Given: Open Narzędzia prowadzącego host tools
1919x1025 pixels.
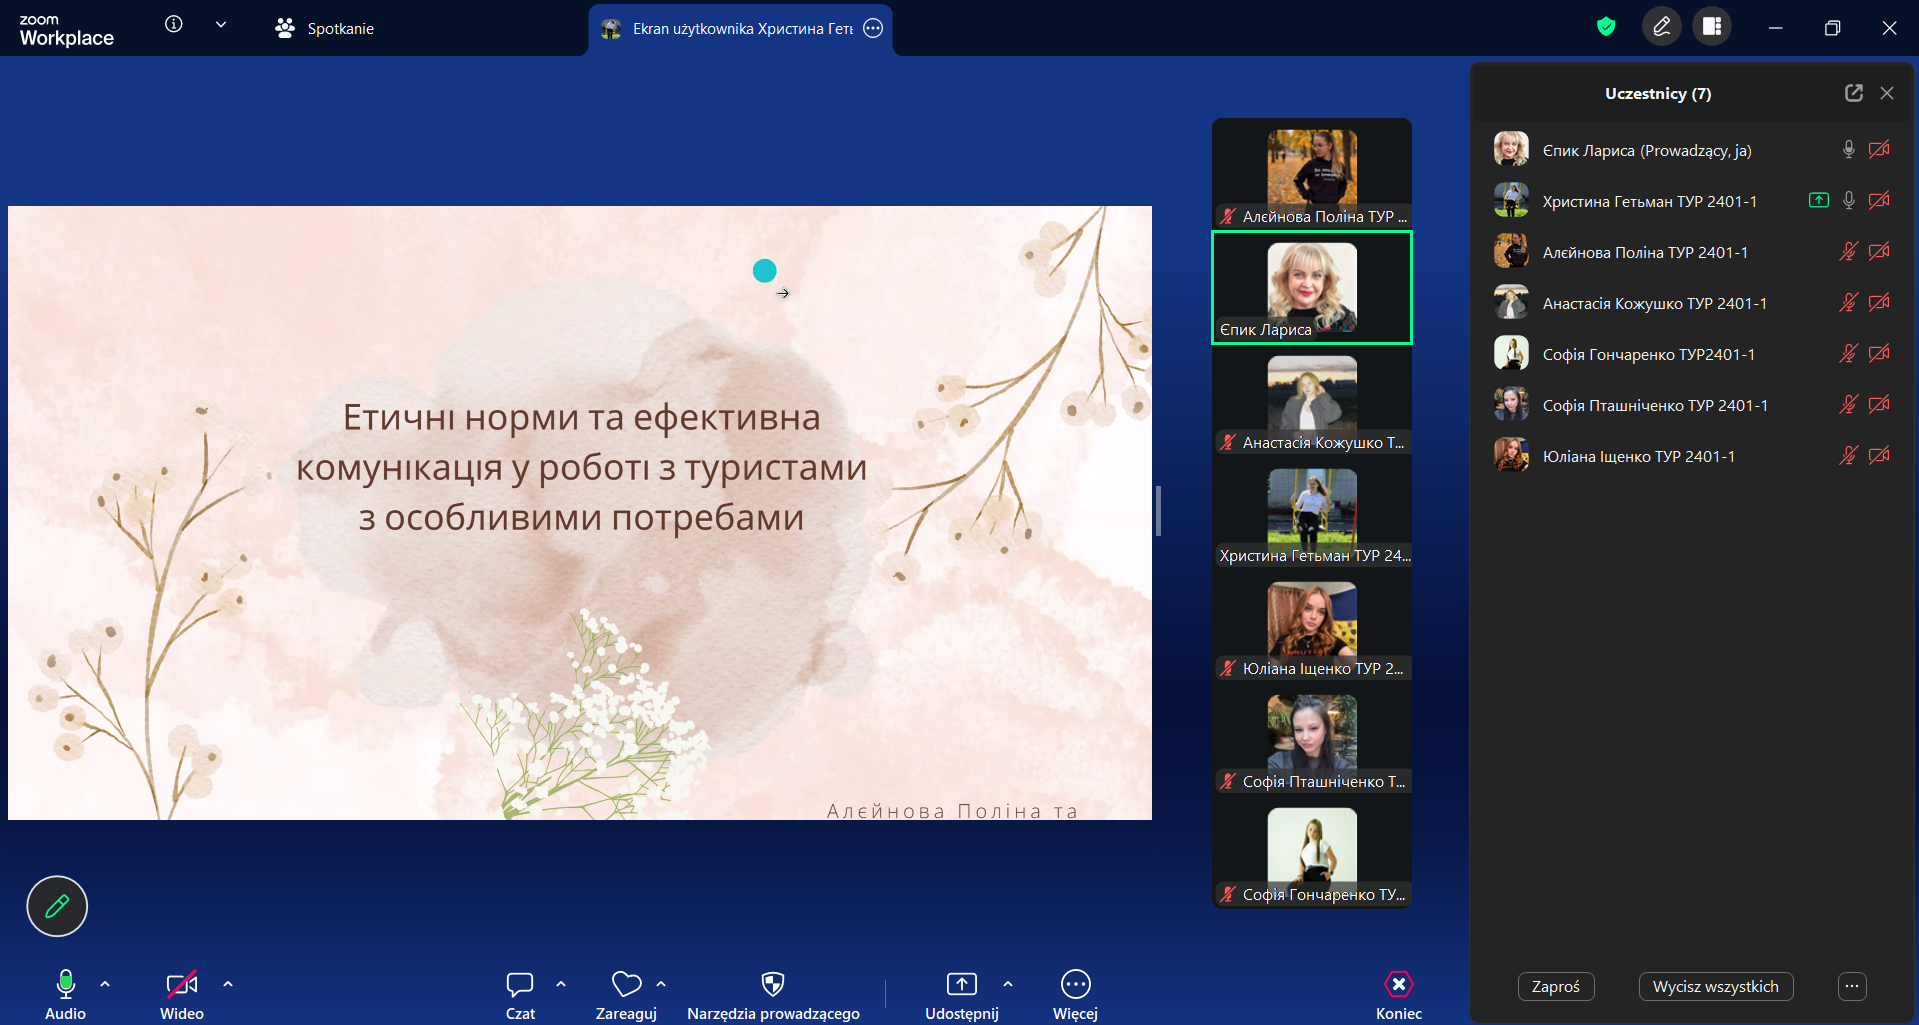Looking at the screenshot, I should (x=773, y=985).
